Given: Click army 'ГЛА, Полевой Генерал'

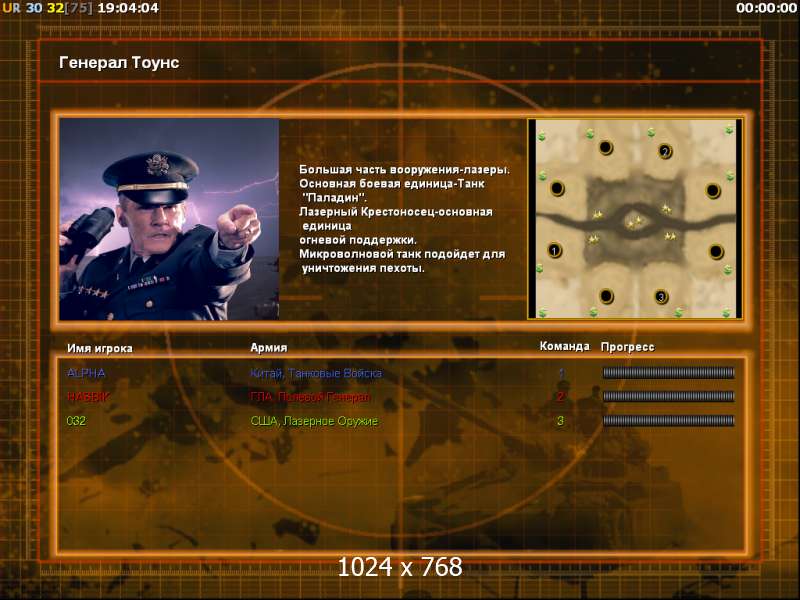Looking at the screenshot, I should tap(310, 397).
